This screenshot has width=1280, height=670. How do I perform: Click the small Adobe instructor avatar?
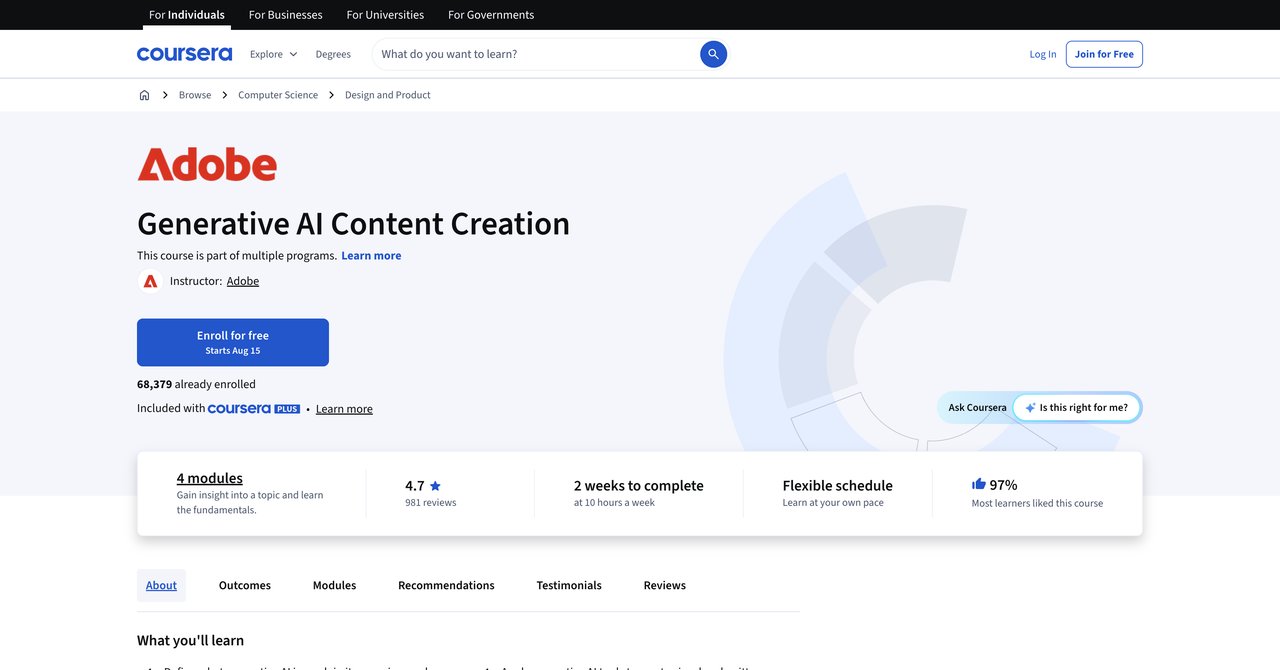[150, 281]
